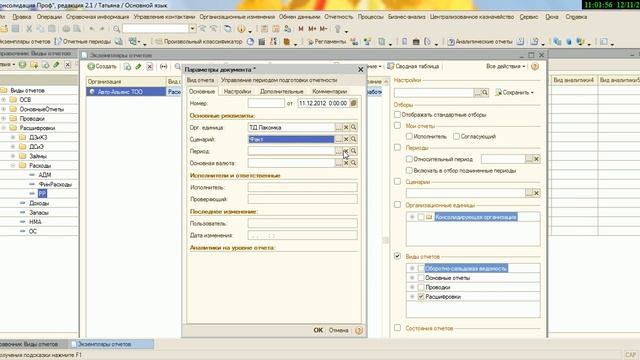Open the Отчетность menu
The height and width of the screenshot is (360, 640).
pyautogui.click(x=339, y=17)
